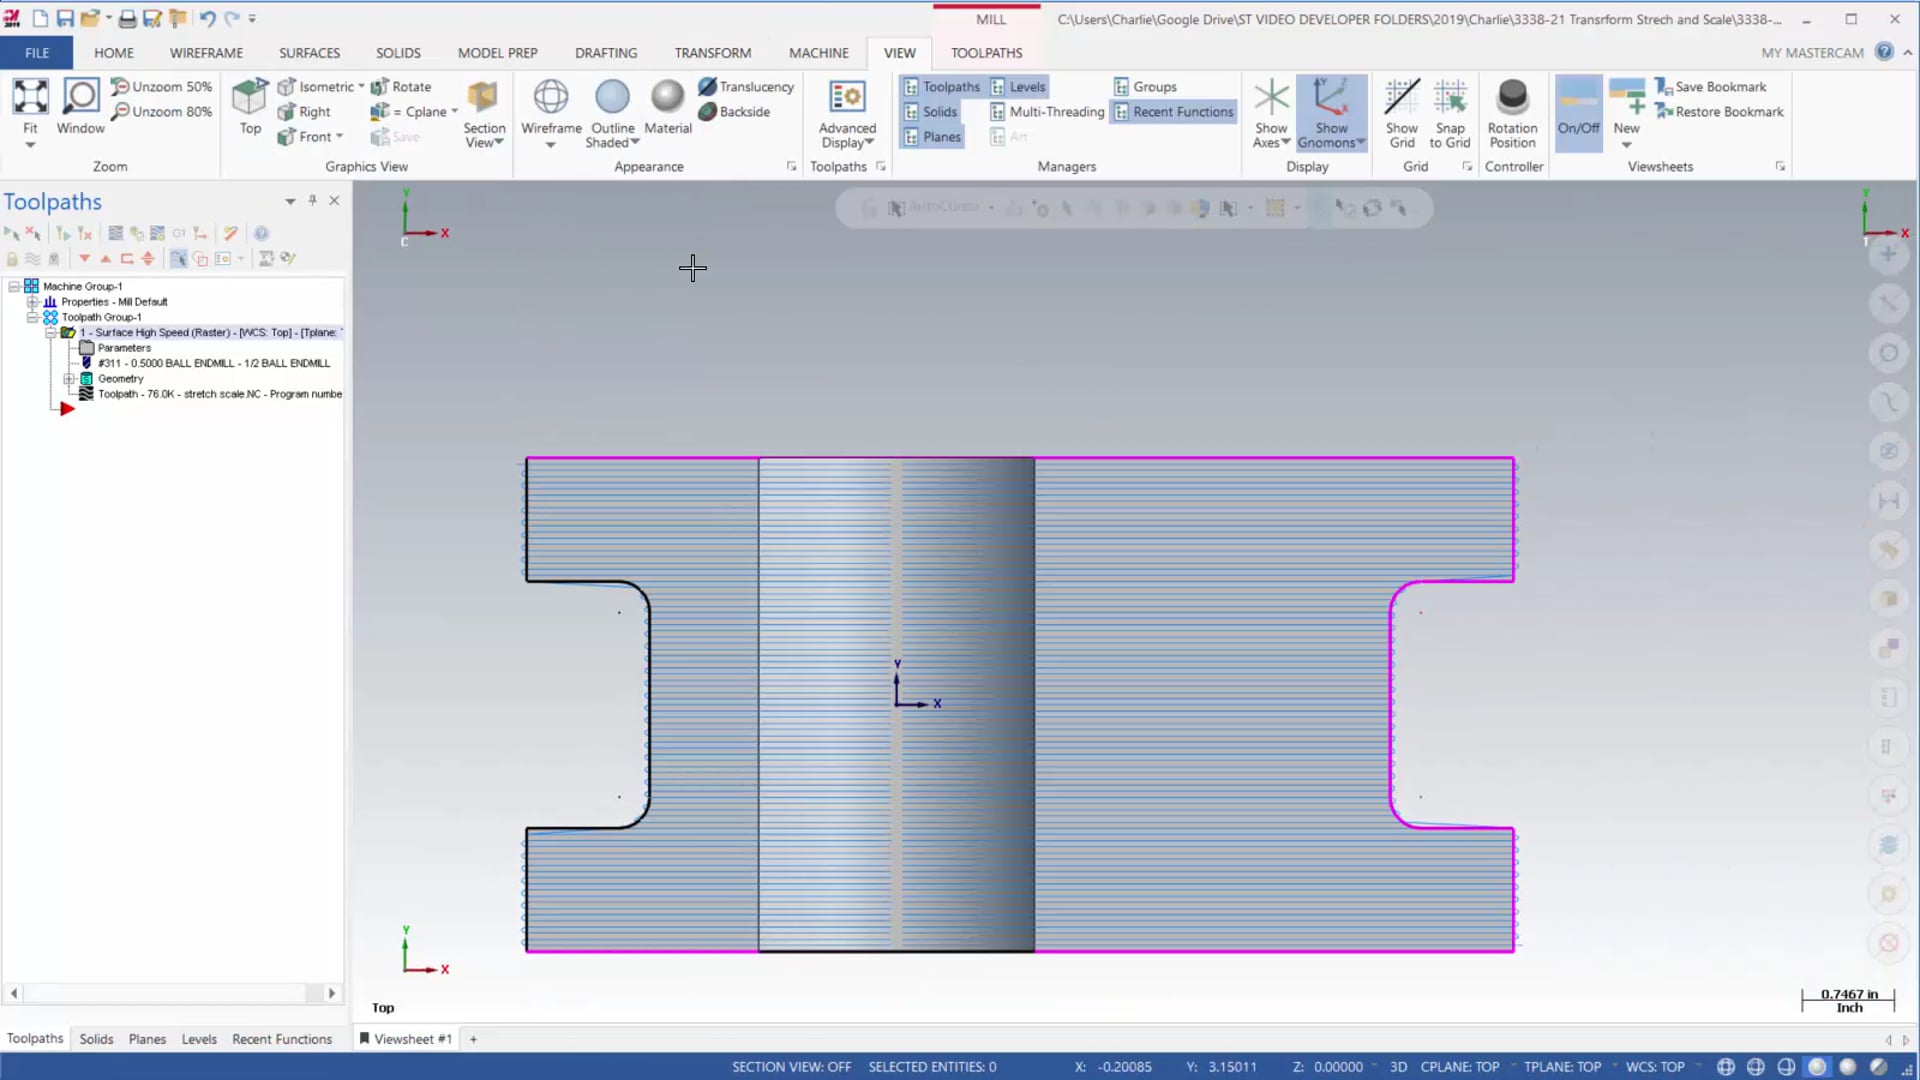Viewport: 1920px width, 1080px height.
Task: Open the SURFACES ribbon tab
Action: click(309, 53)
